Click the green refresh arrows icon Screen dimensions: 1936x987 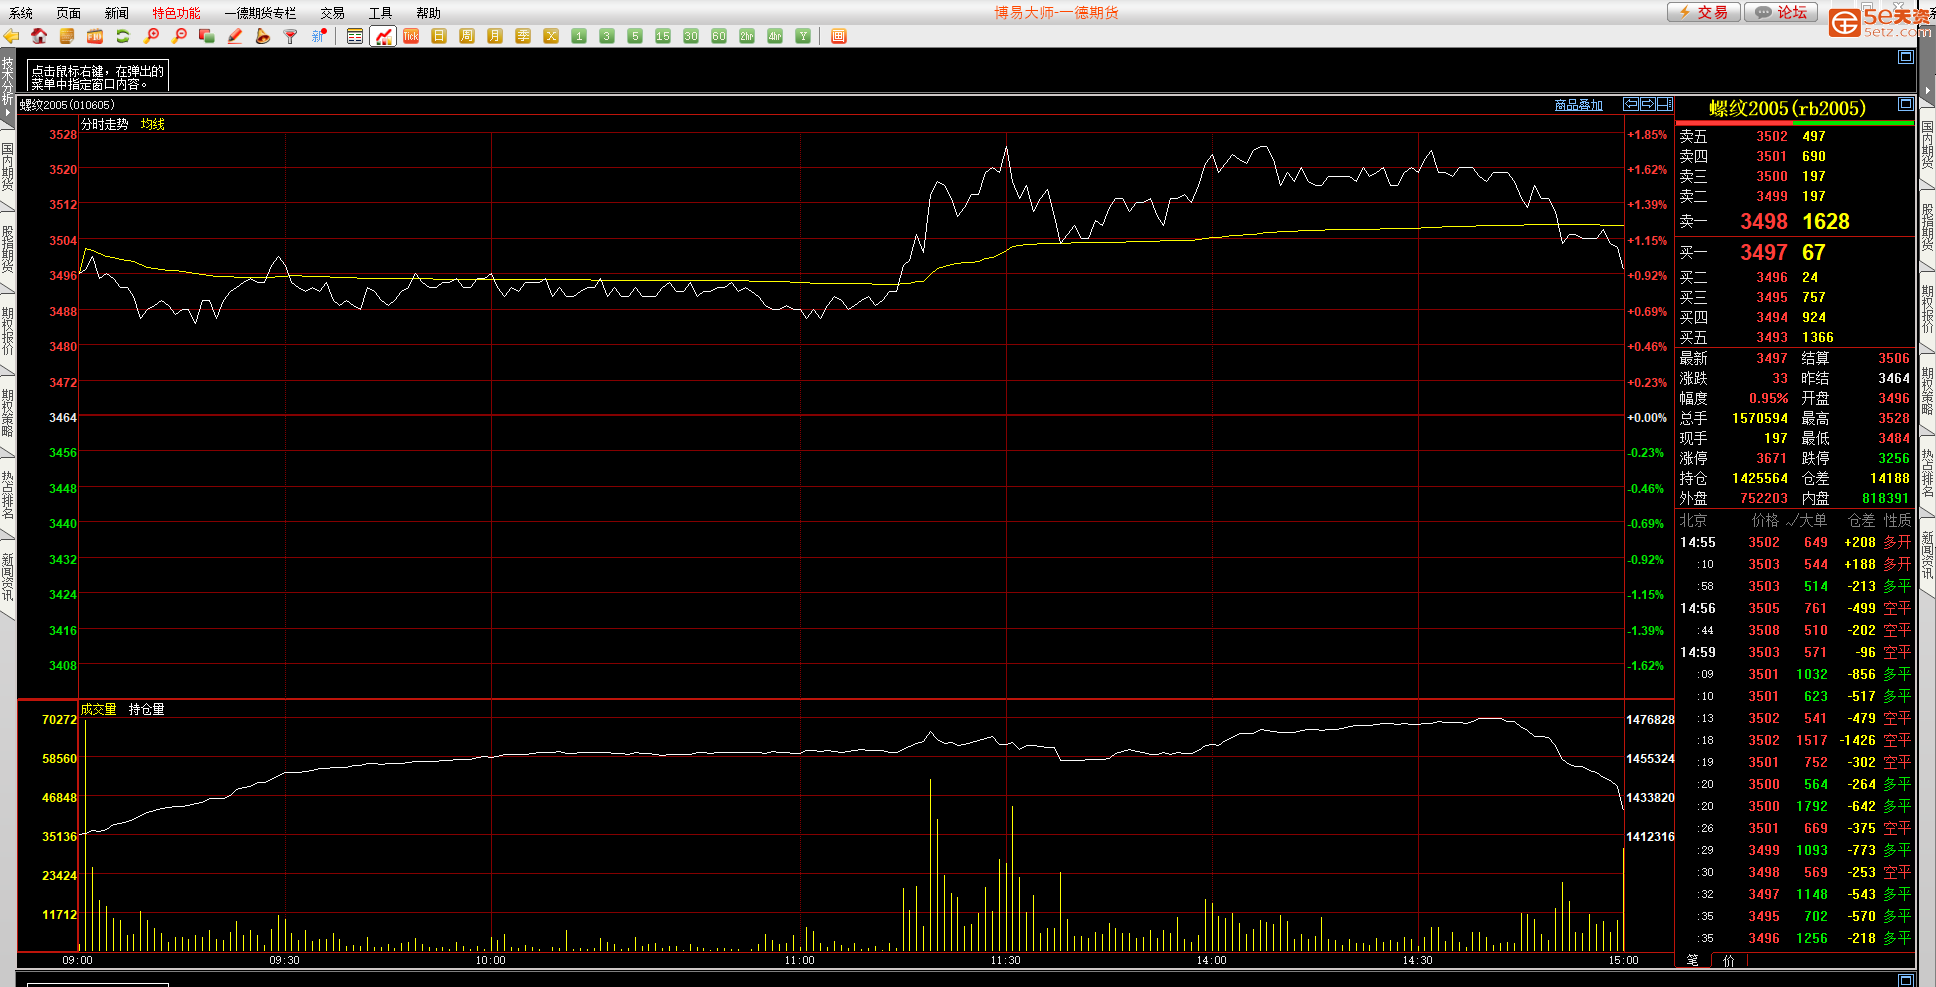tap(123, 36)
